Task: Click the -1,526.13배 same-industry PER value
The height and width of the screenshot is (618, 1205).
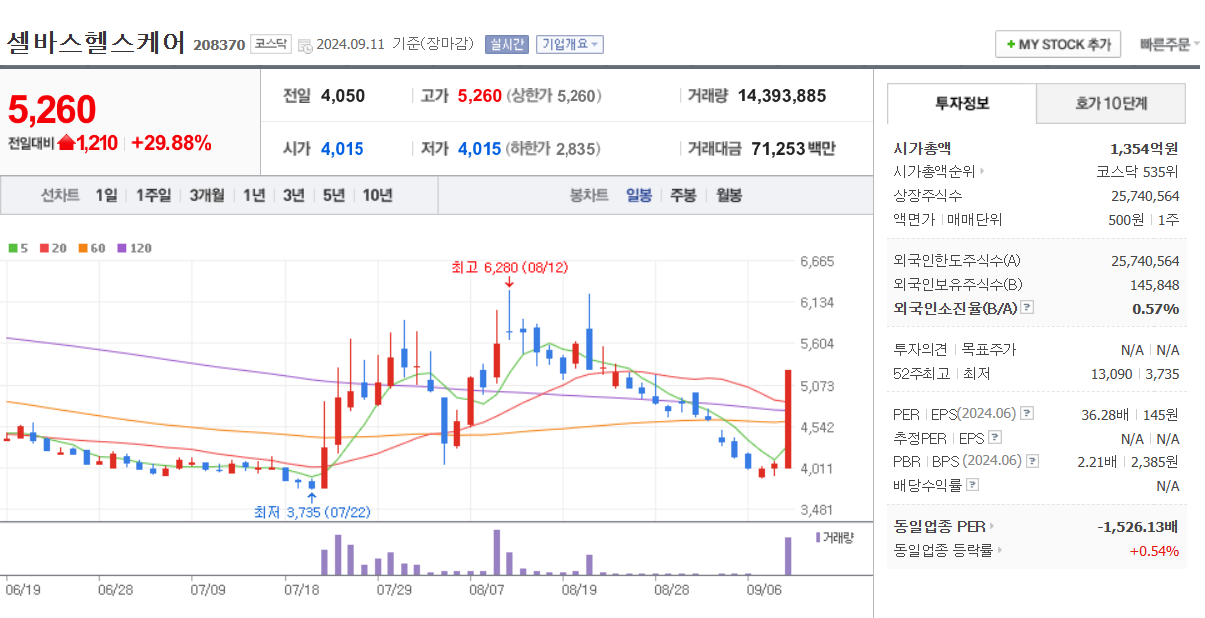Action: (1137, 526)
